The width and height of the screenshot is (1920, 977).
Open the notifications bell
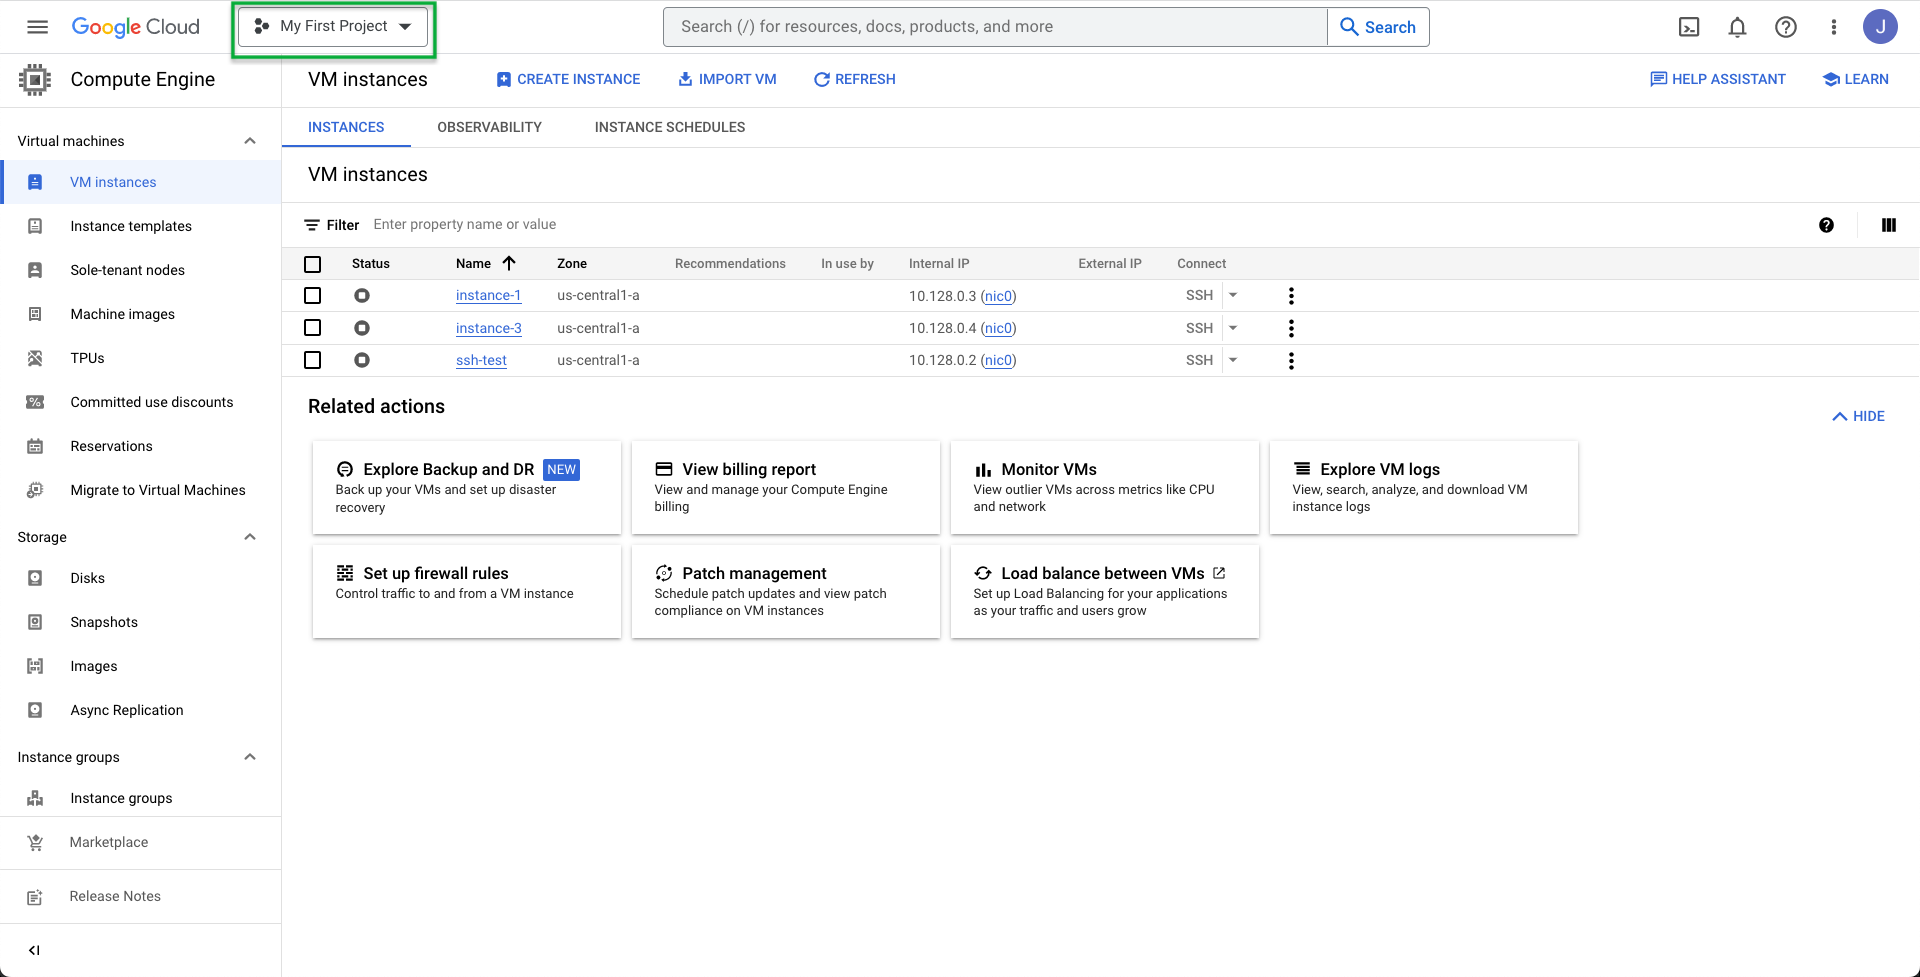click(x=1737, y=27)
